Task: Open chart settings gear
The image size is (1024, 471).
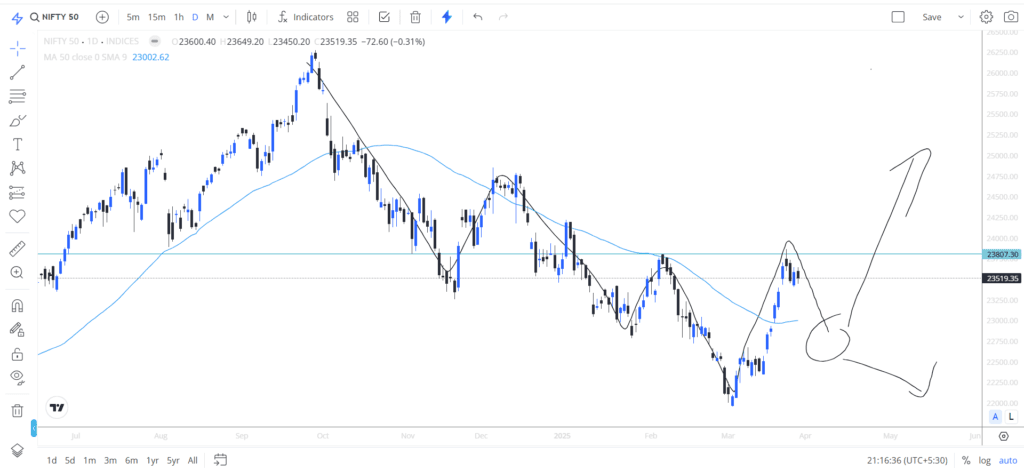Action: click(x=986, y=17)
